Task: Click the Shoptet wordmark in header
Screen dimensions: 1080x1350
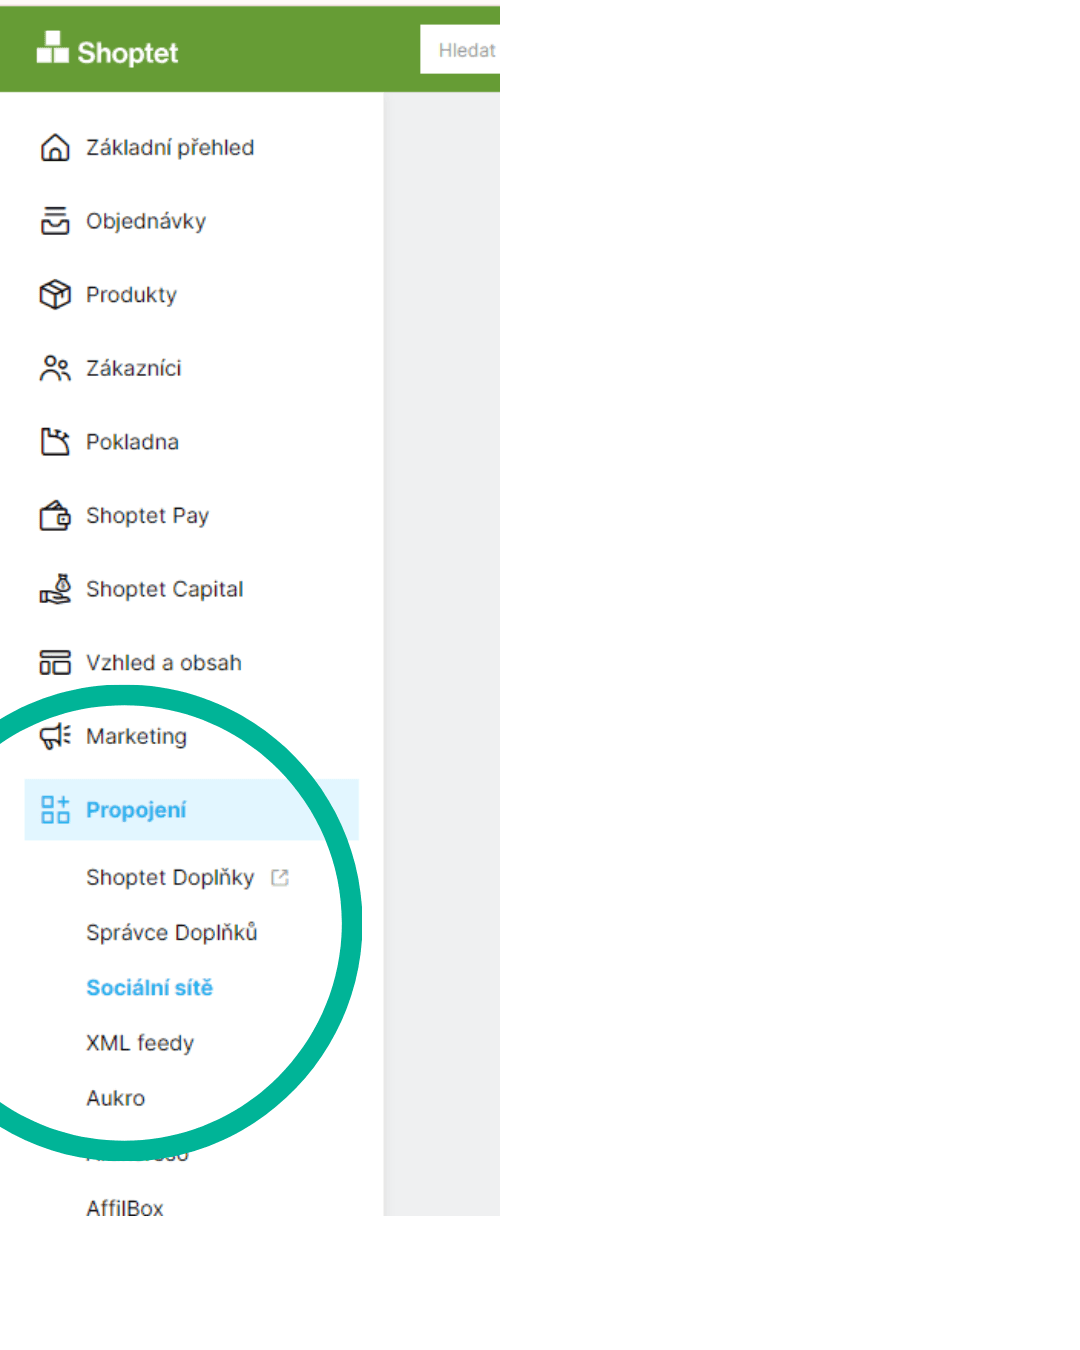Action: point(128,52)
